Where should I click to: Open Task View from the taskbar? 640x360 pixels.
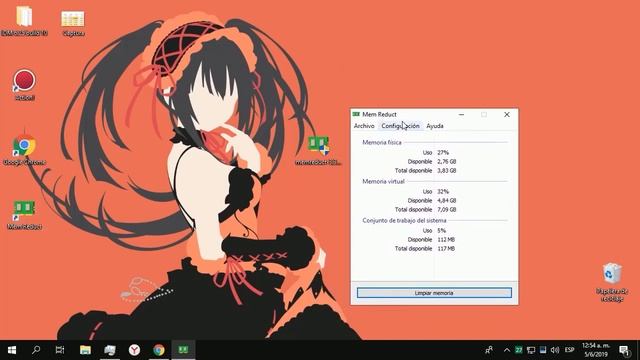point(60,350)
